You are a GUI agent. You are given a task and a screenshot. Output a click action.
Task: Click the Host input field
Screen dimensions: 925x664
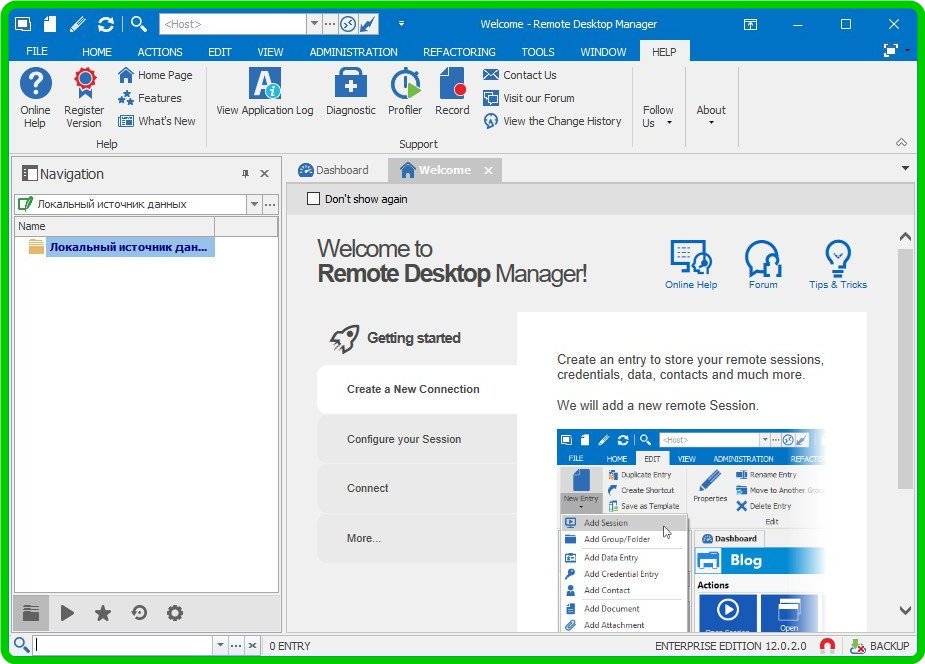click(233, 24)
